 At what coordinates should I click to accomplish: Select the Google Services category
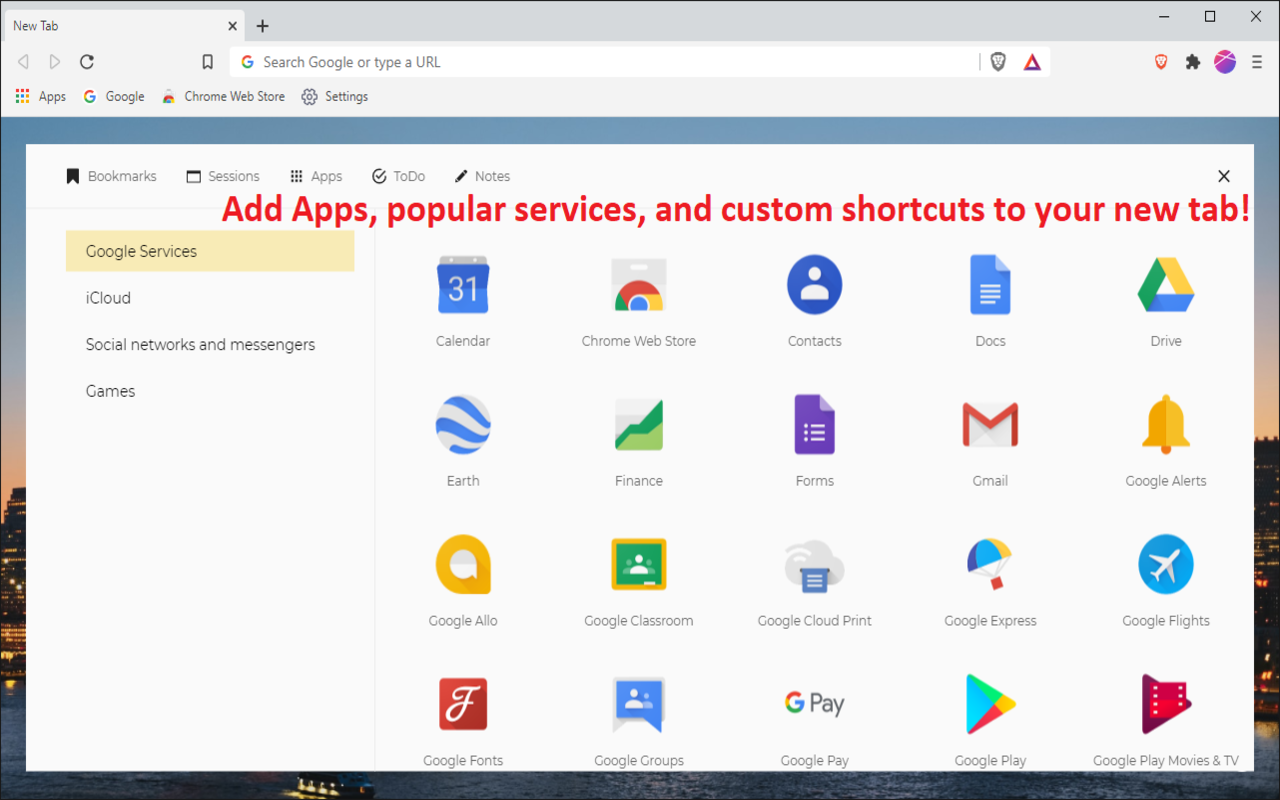pos(210,251)
